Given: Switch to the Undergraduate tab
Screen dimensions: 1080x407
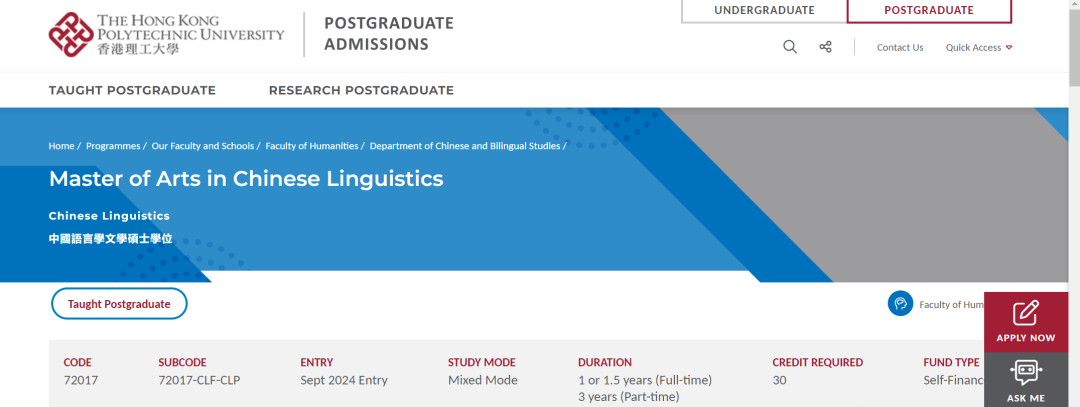Looking at the screenshot, I should (x=764, y=11).
